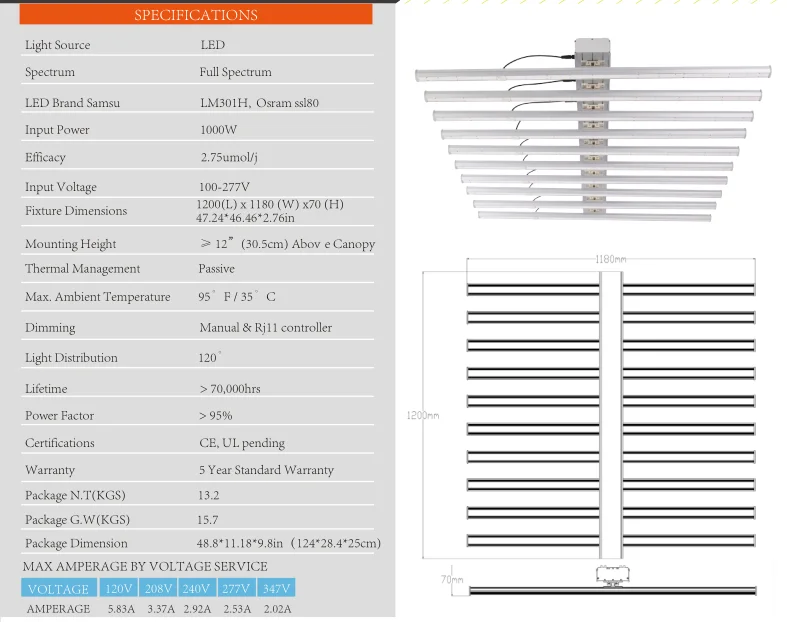Select the '15.7' gross weight value
Image resolution: width=787 pixels, height=622 pixels.
point(207,520)
